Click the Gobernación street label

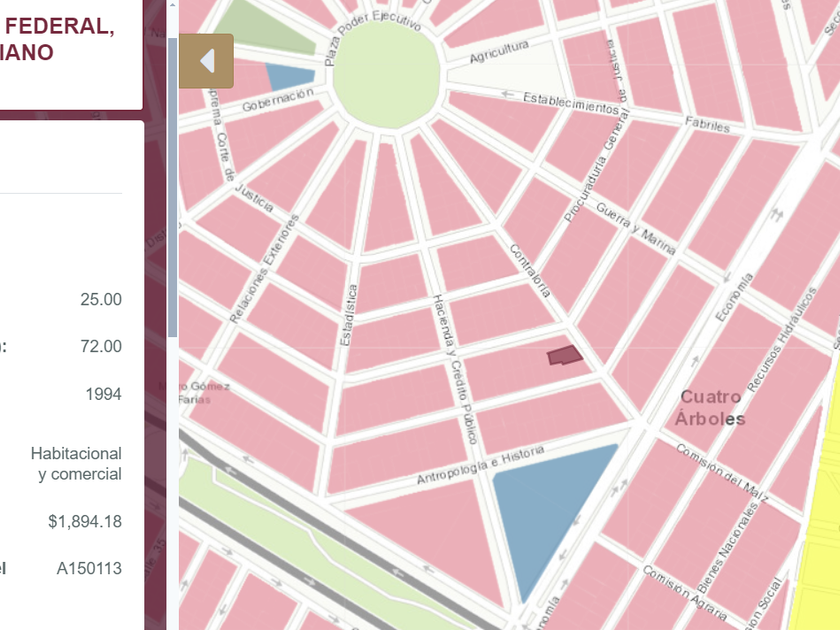(x=278, y=99)
